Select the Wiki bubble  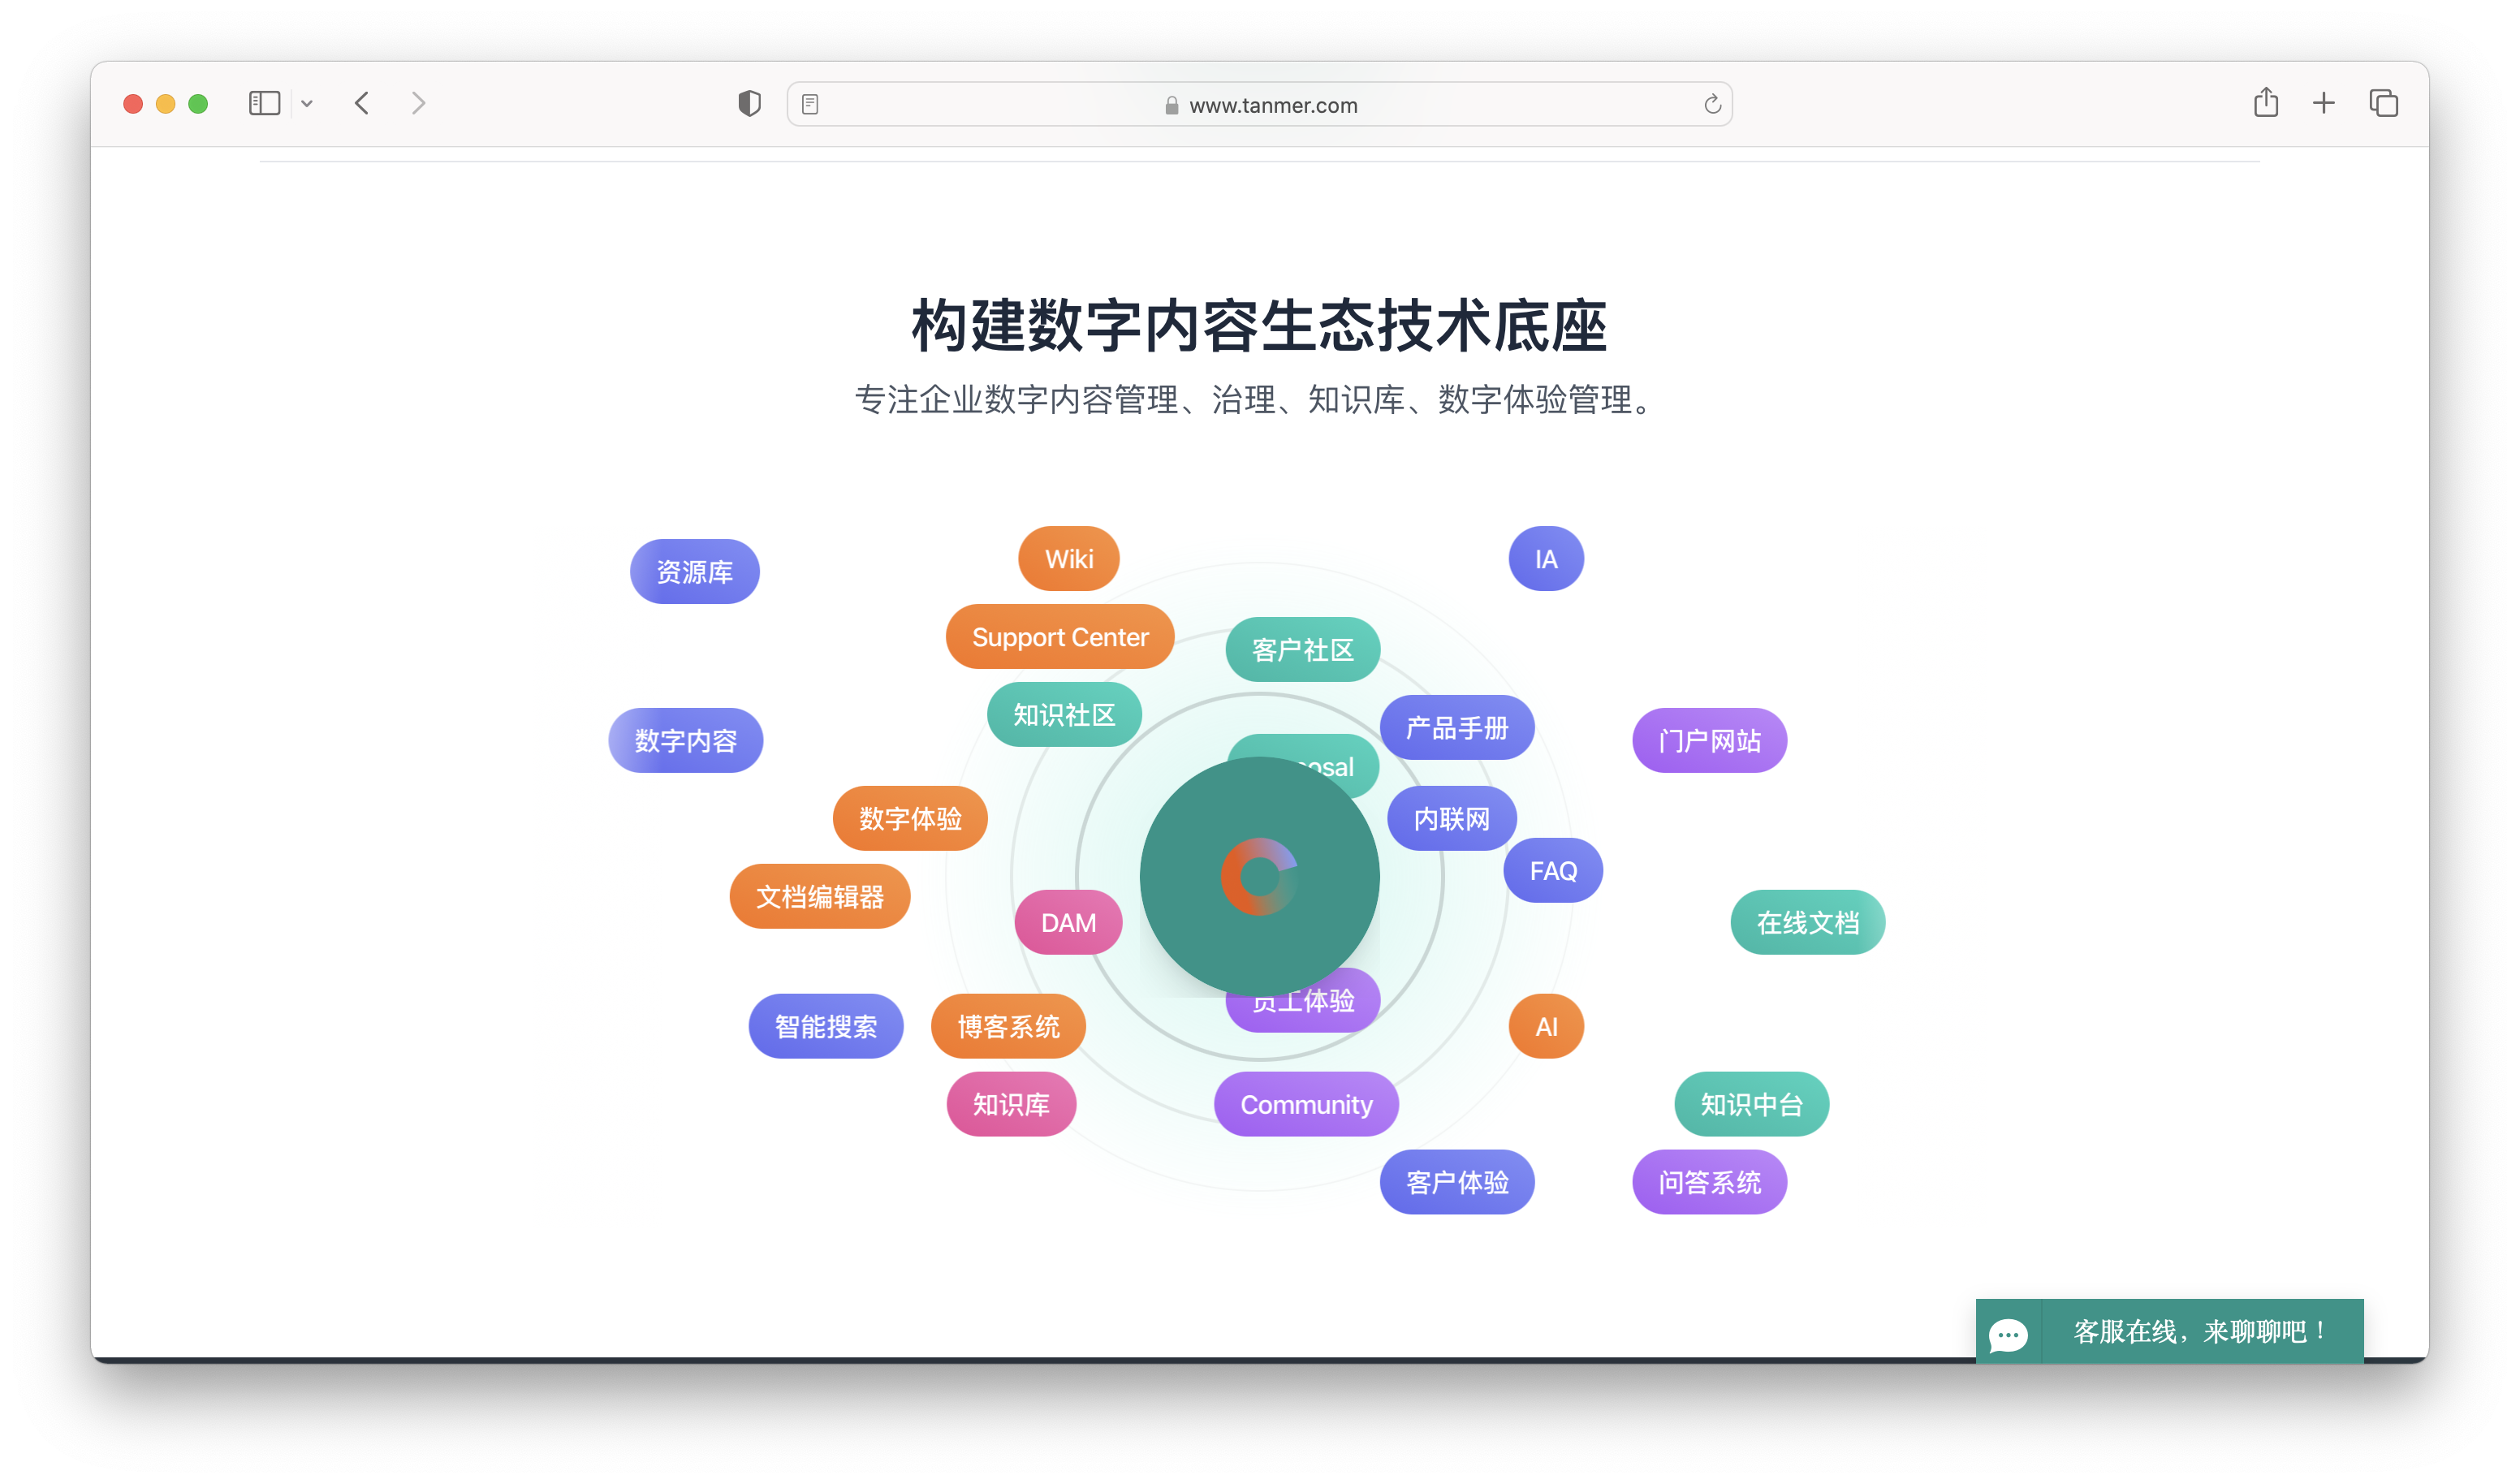(1069, 559)
